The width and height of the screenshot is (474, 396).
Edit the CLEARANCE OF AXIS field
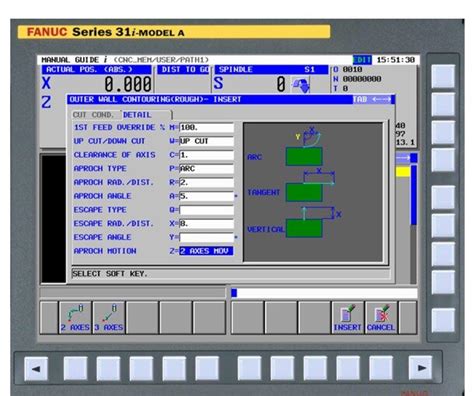[206, 155]
